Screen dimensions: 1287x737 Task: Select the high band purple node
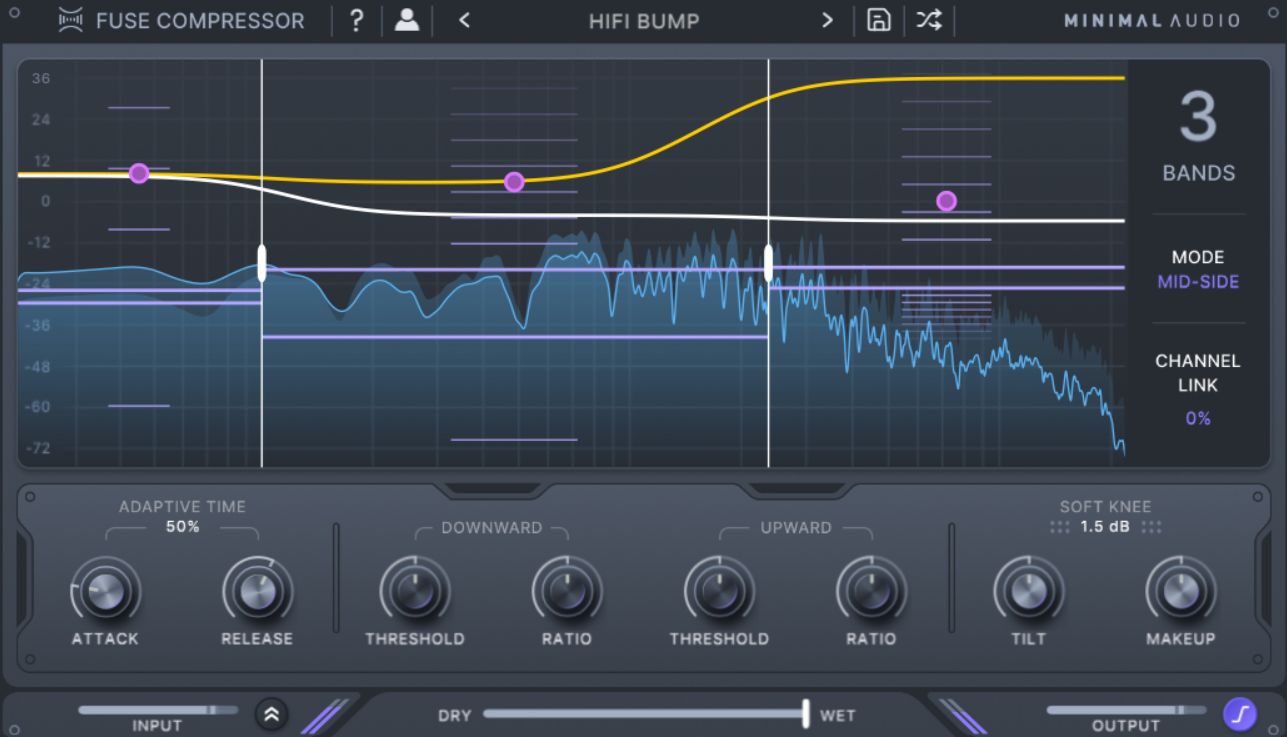click(x=946, y=201)
